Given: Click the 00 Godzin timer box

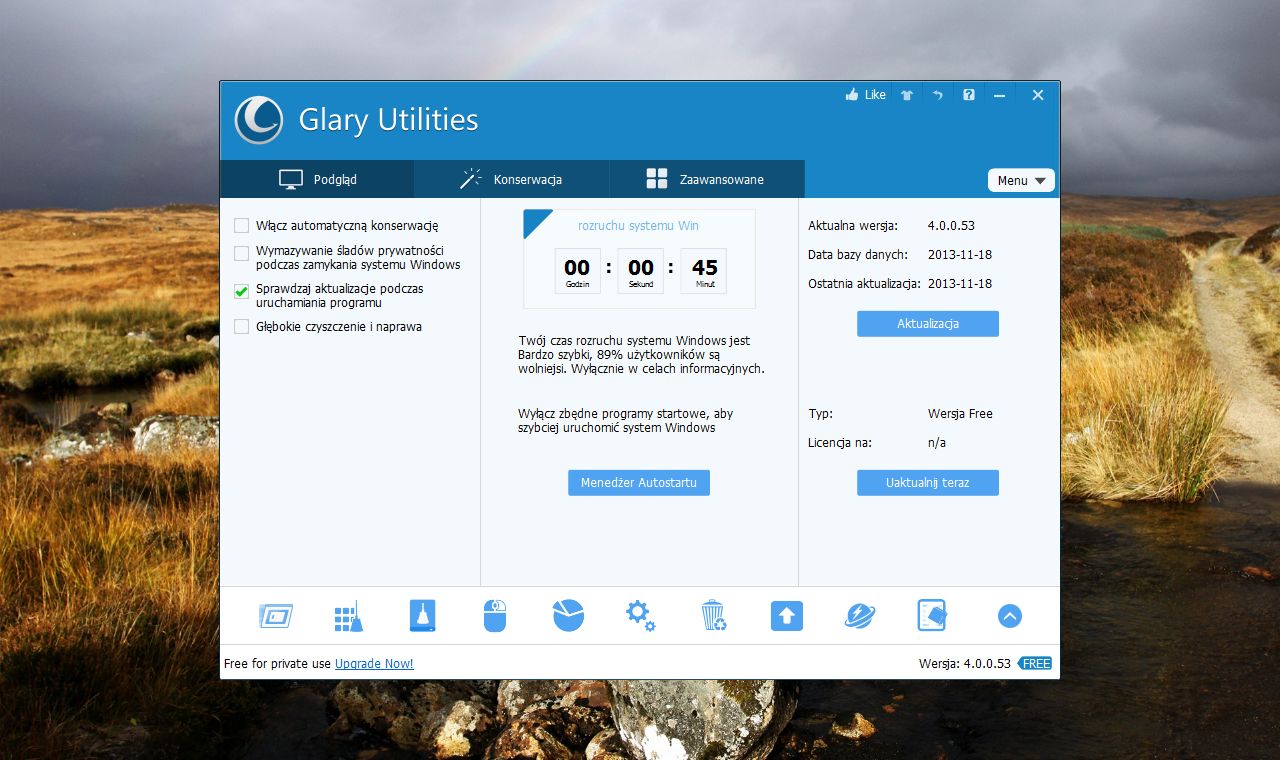Looking at the screenshot, I should [577, 271].
